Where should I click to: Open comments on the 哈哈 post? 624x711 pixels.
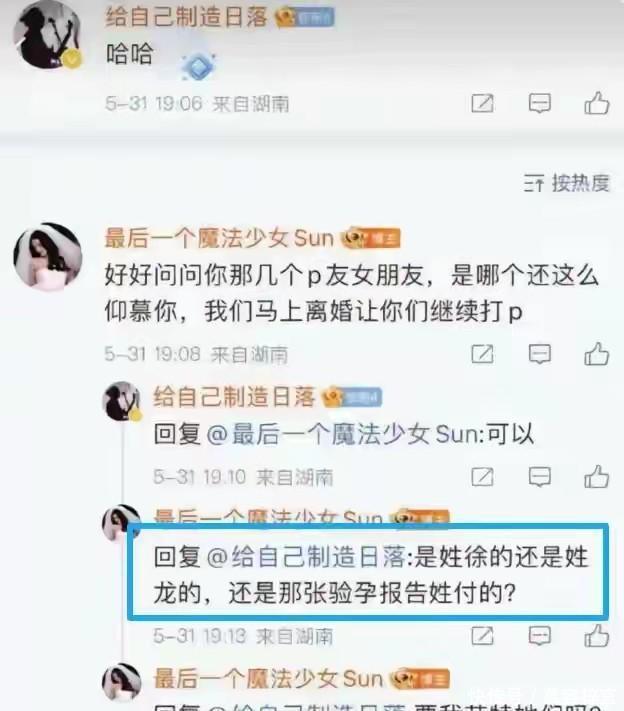(540, 103)
